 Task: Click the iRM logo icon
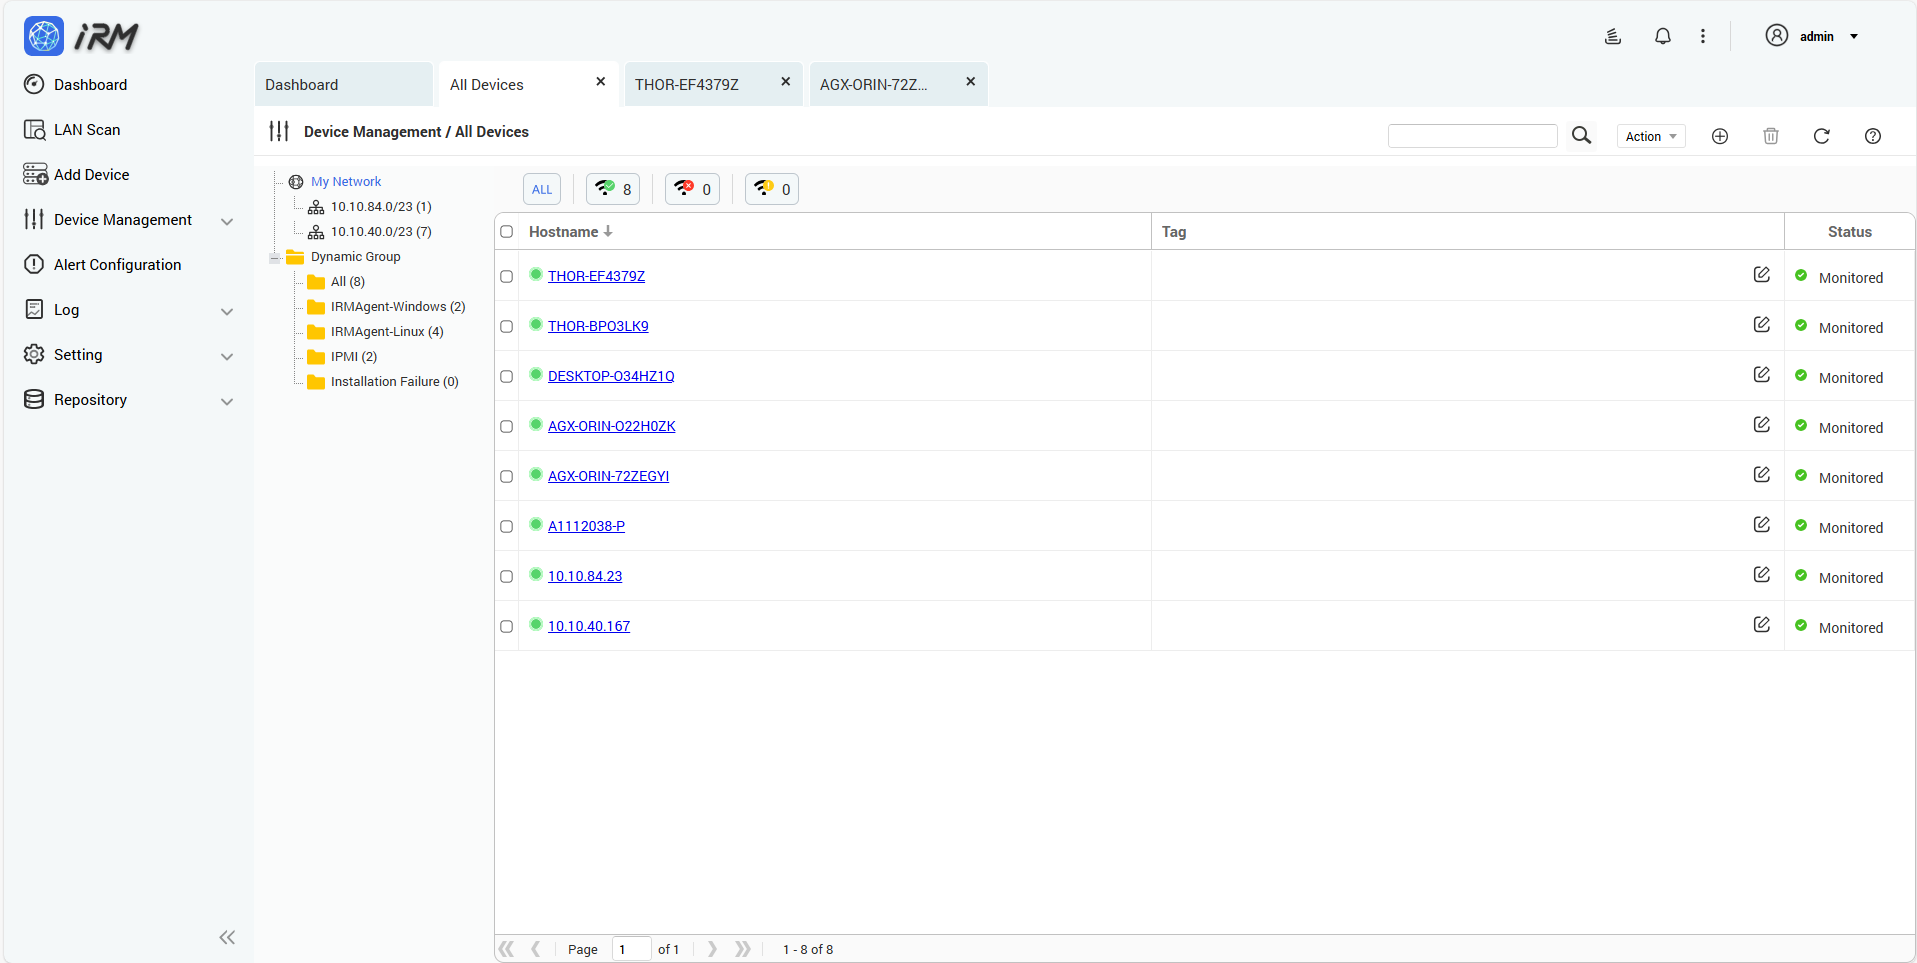pos(44,36)
